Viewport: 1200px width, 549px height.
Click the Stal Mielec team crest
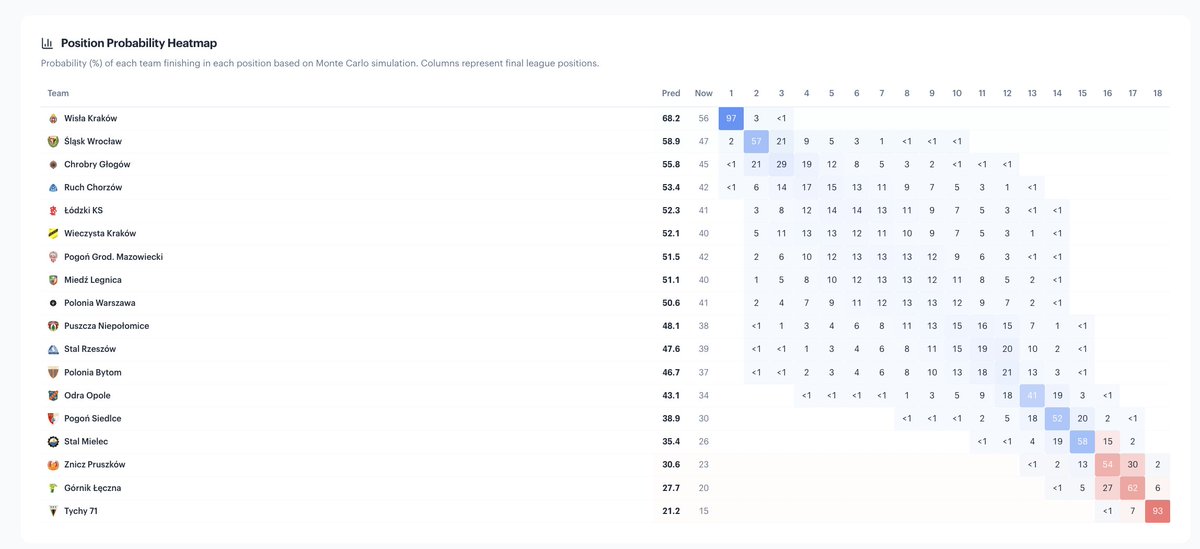[x=53, y=441]
